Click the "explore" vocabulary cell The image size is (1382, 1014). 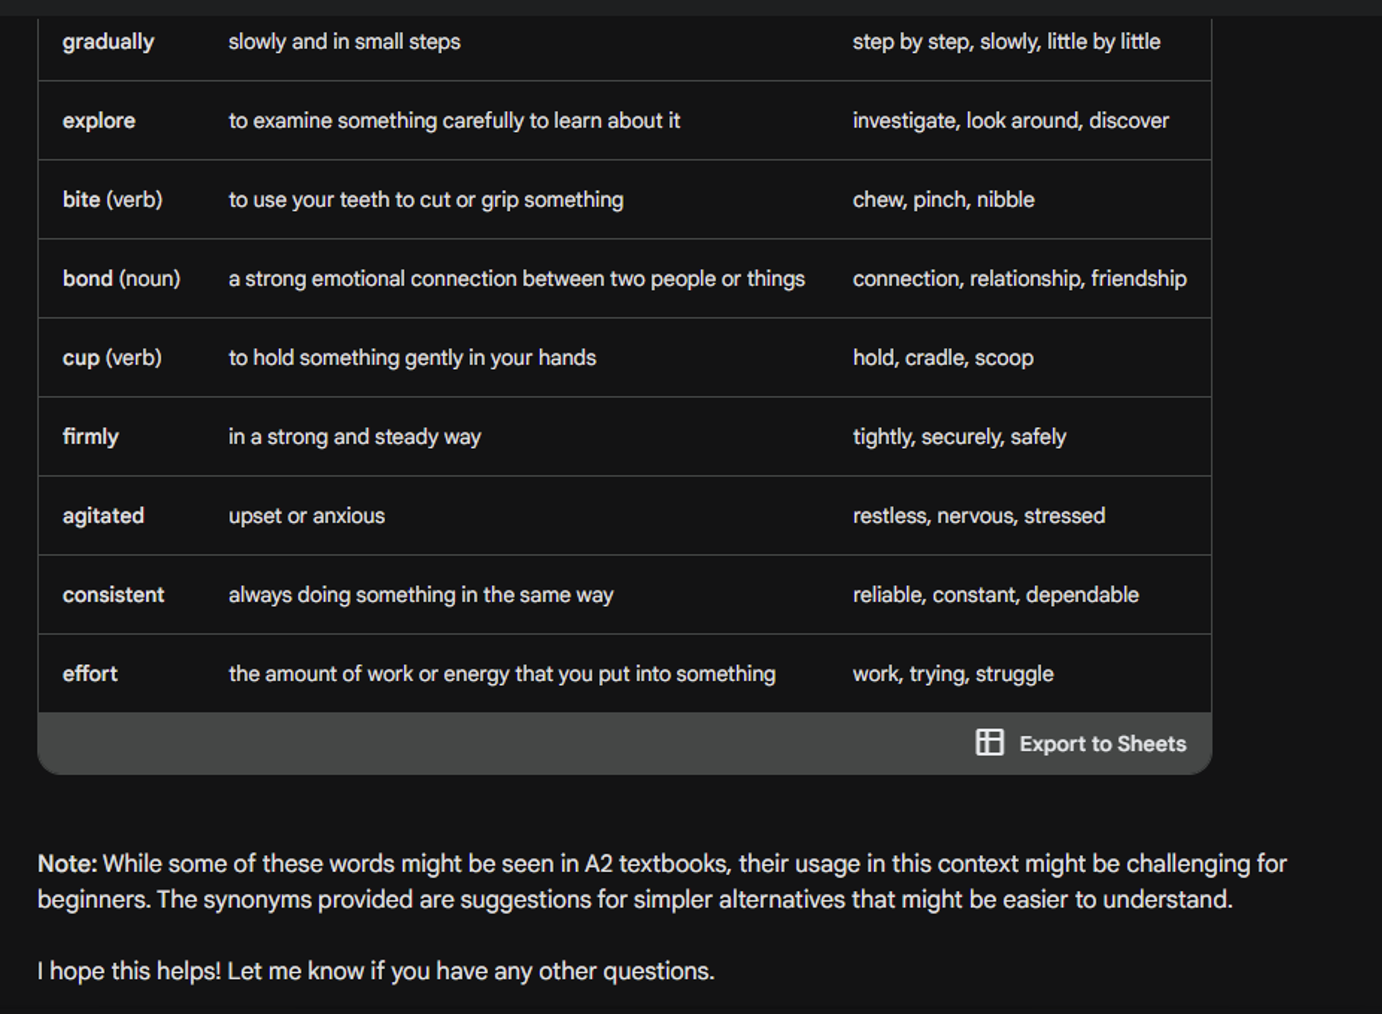[x=99, y=121]
